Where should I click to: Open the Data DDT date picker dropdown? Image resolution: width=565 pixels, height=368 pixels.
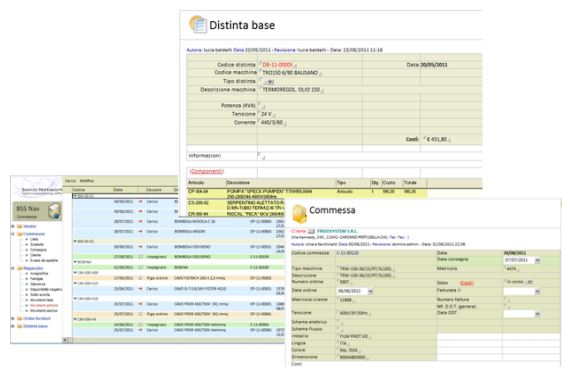[538, 314]
